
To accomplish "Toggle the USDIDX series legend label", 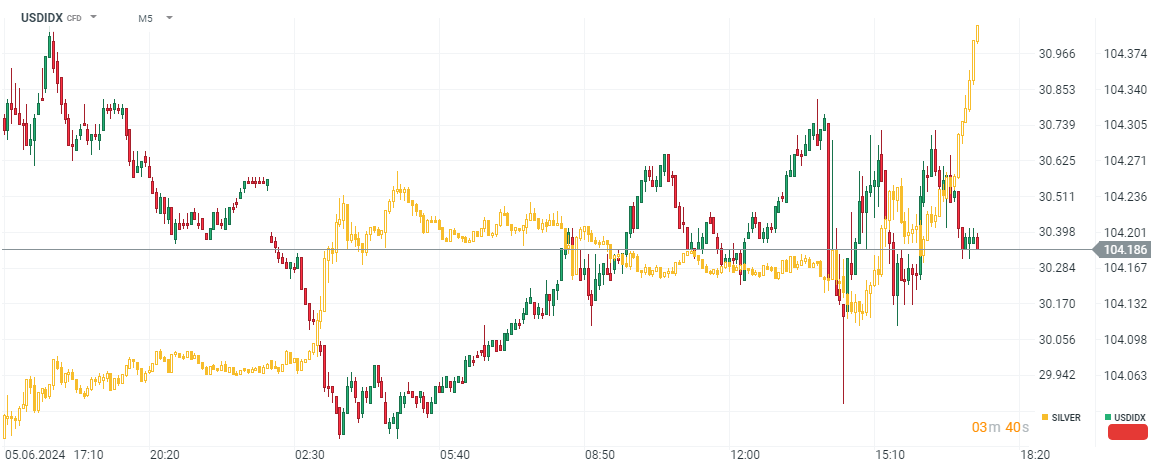I will (1130, 417).
